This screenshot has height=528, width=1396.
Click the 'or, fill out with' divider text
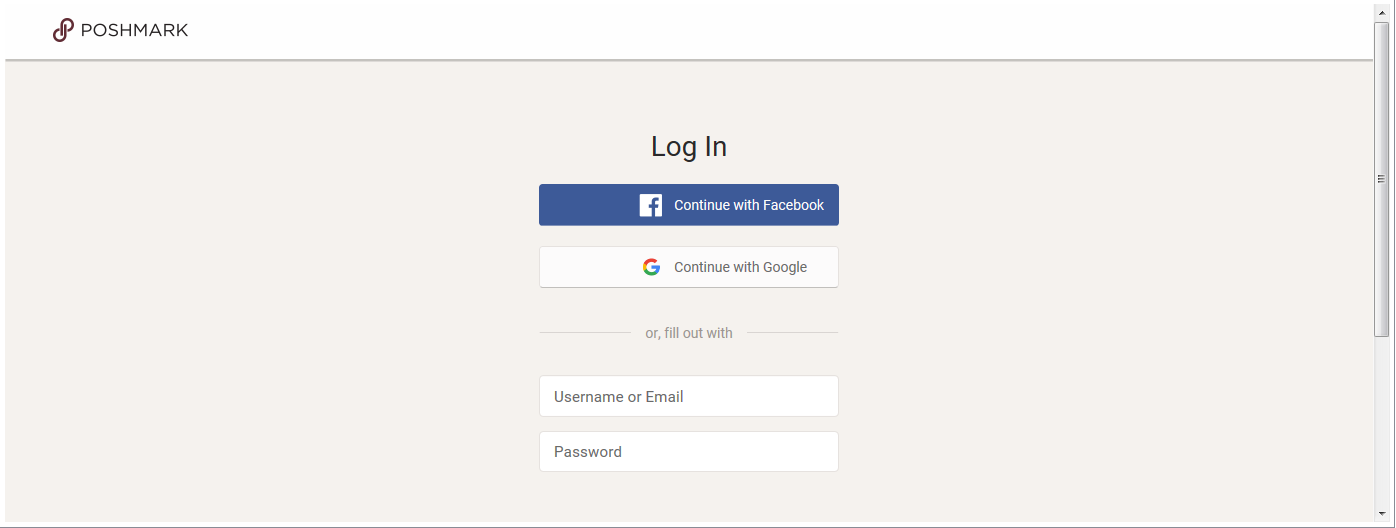pyautogui.click(x=689, y=333)
